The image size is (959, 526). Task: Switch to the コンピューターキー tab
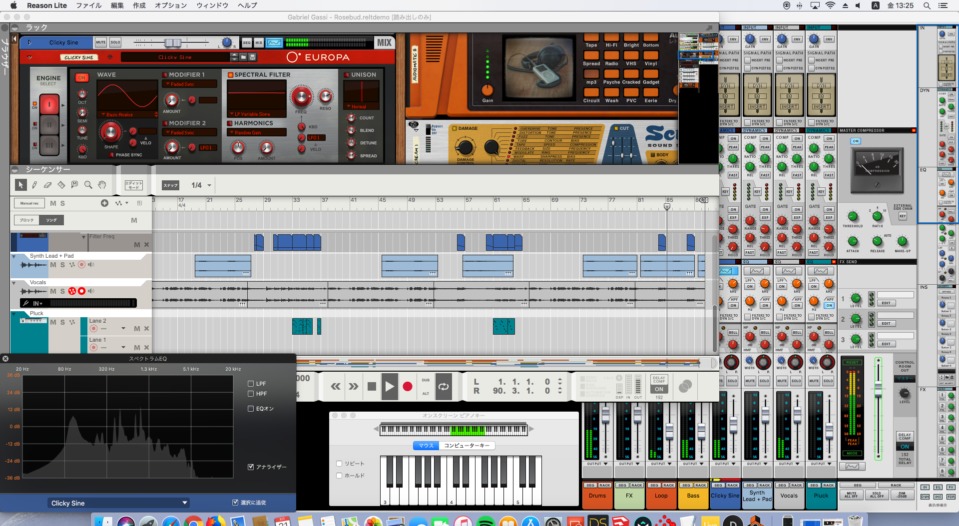pyautogui.click(x=467, y=445)
